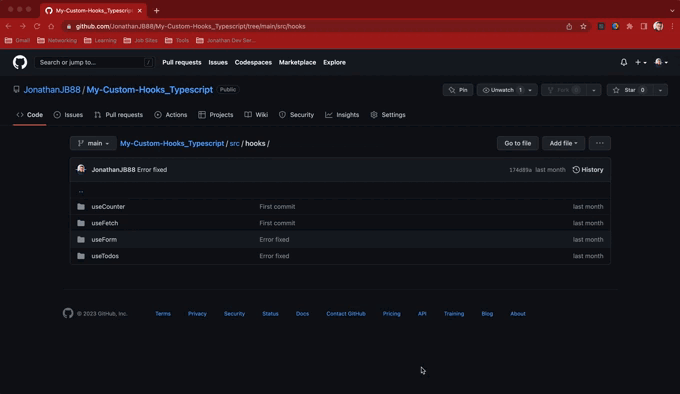The width and height of the screenshot is (680, 394).
Task: Click Explore in the top navigation
Action: click(334, 62)
